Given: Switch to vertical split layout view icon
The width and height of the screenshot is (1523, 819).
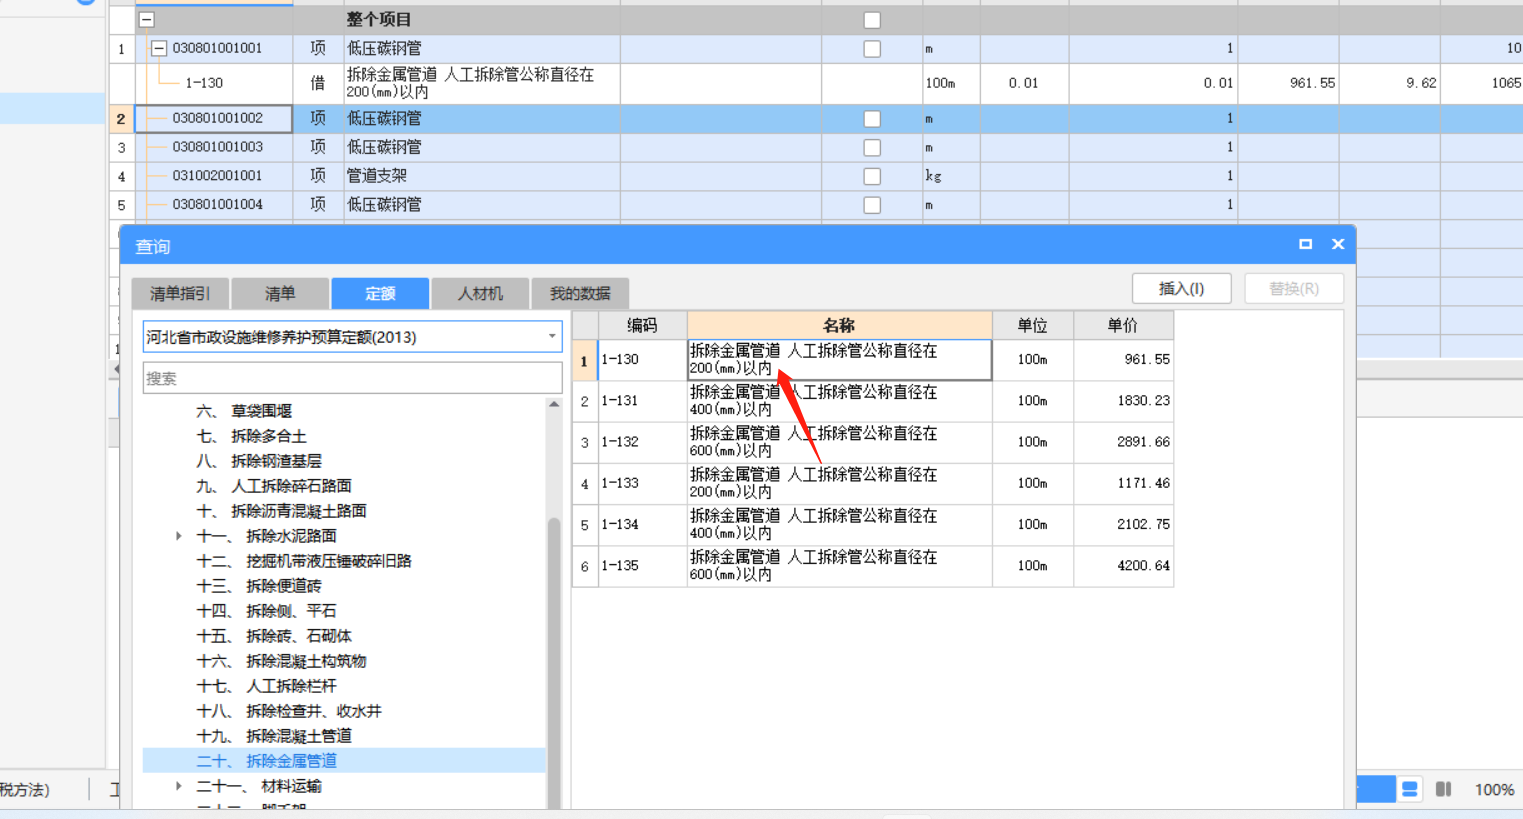Looking at the screenshot, I should (1443, 789).
